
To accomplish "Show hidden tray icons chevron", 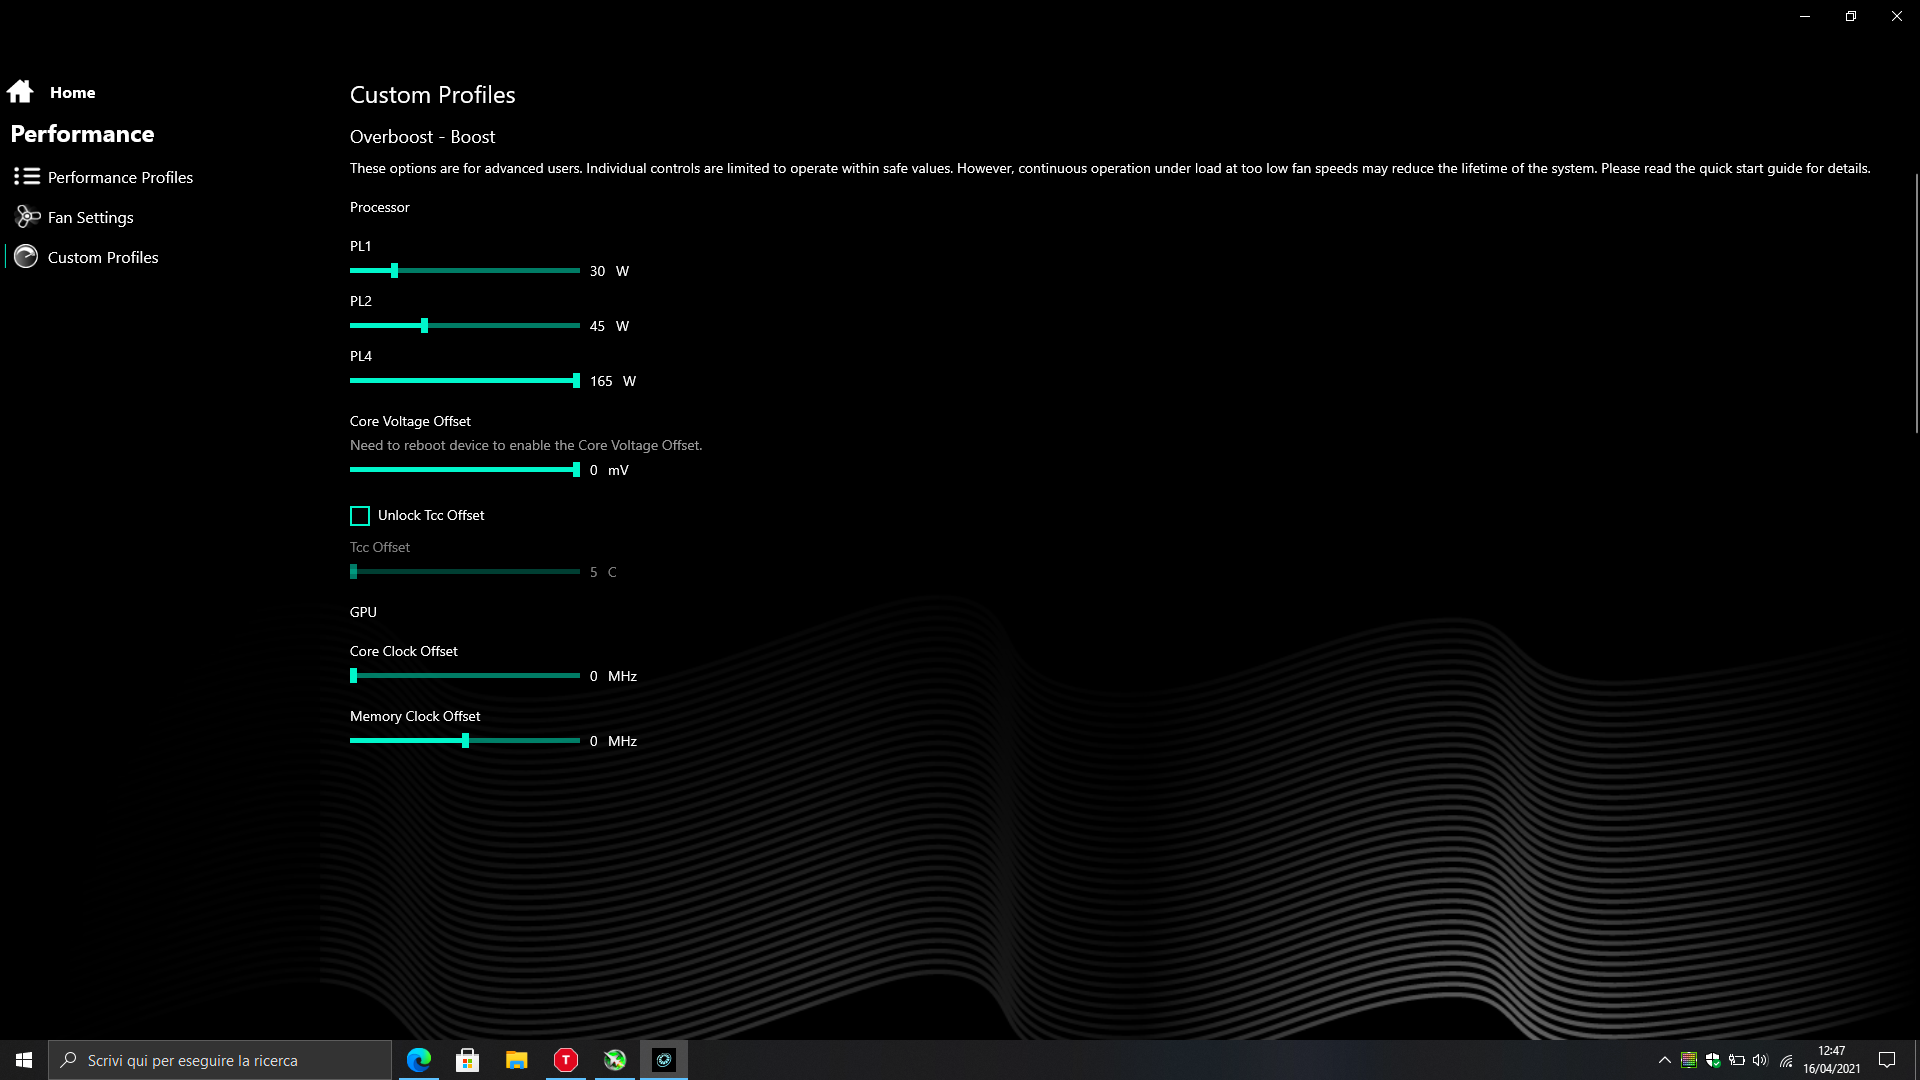I will point(1665,1060).
